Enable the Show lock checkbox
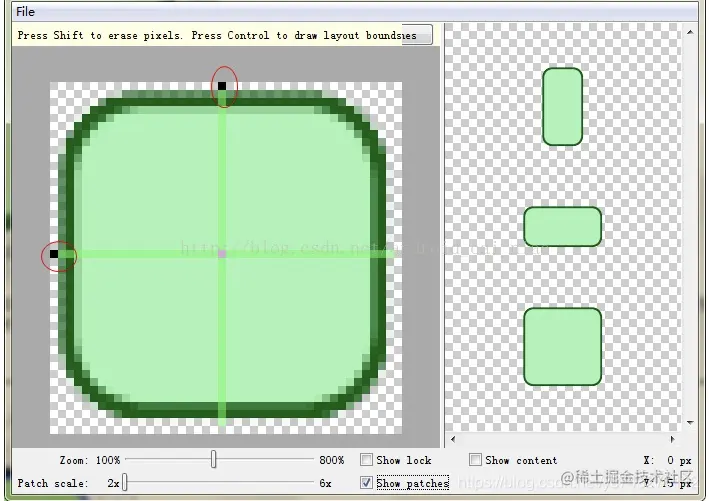The height and width of the screenshot is (501, 709). point(366,460)
